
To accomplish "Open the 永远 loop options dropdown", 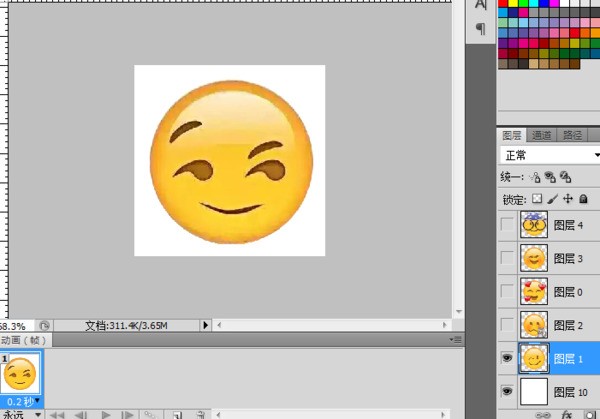I will (x=22, y=414).
